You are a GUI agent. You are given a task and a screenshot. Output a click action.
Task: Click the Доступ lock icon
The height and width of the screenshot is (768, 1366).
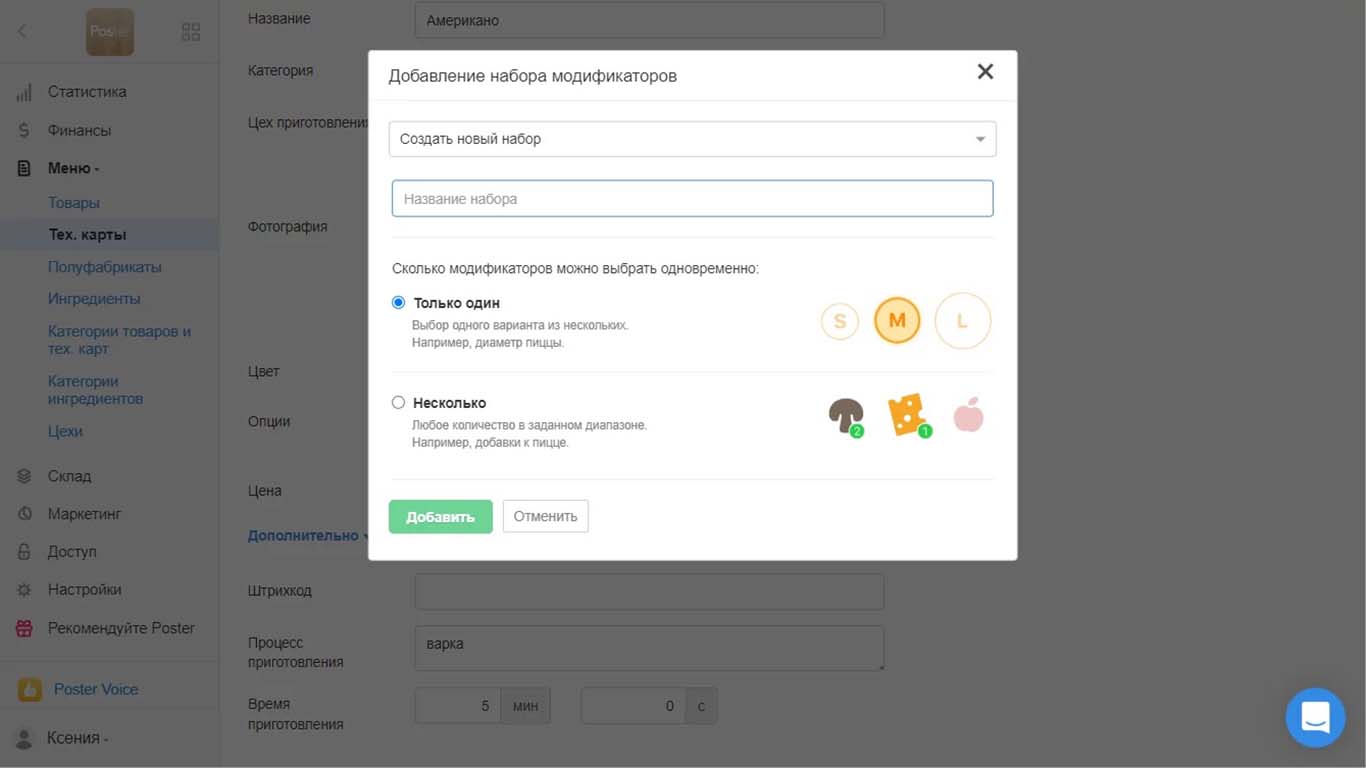pyautogui.click(x=24, y=552)
